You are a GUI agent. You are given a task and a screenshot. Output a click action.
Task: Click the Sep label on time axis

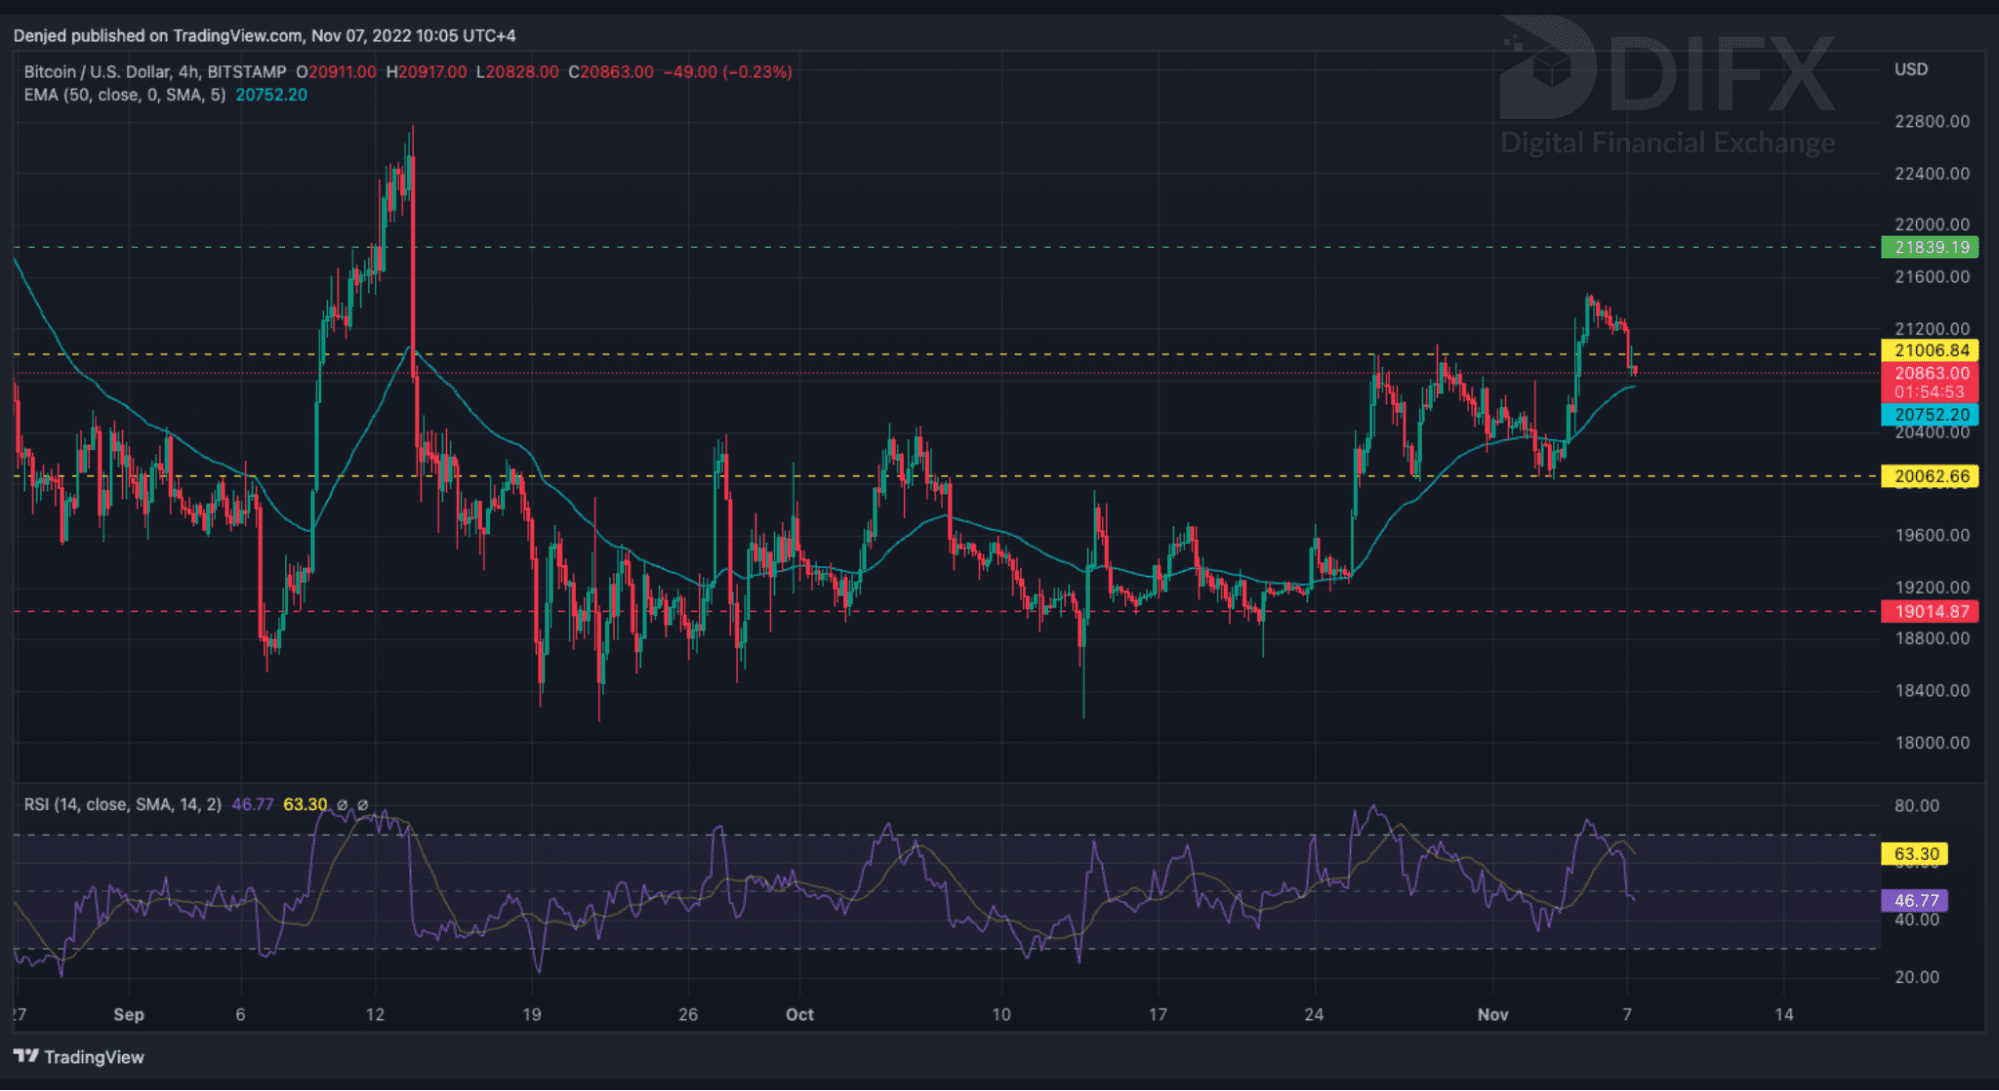pyautogui.click(x=128, y=1014)
